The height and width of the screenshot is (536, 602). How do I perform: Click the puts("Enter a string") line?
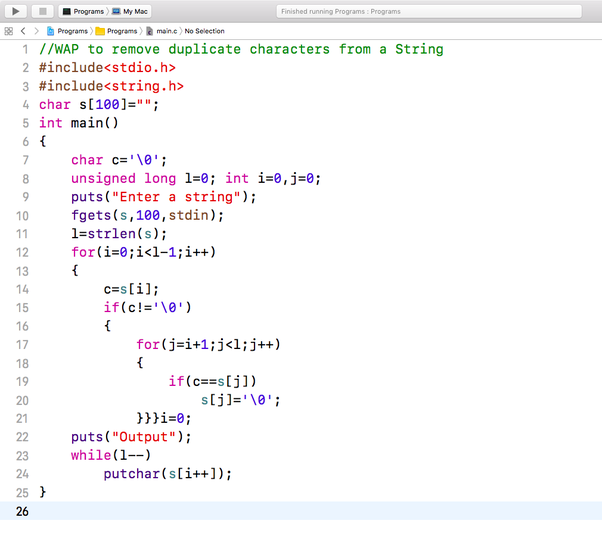coord(164,197)
